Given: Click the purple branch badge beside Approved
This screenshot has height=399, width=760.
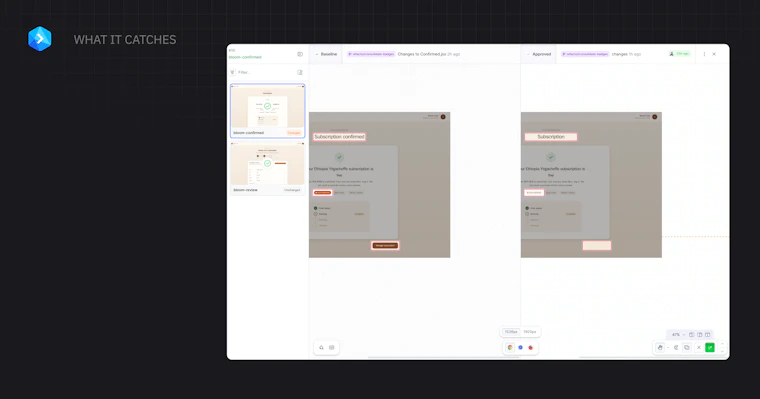Looking at the screenshot, I should (585, 54).
